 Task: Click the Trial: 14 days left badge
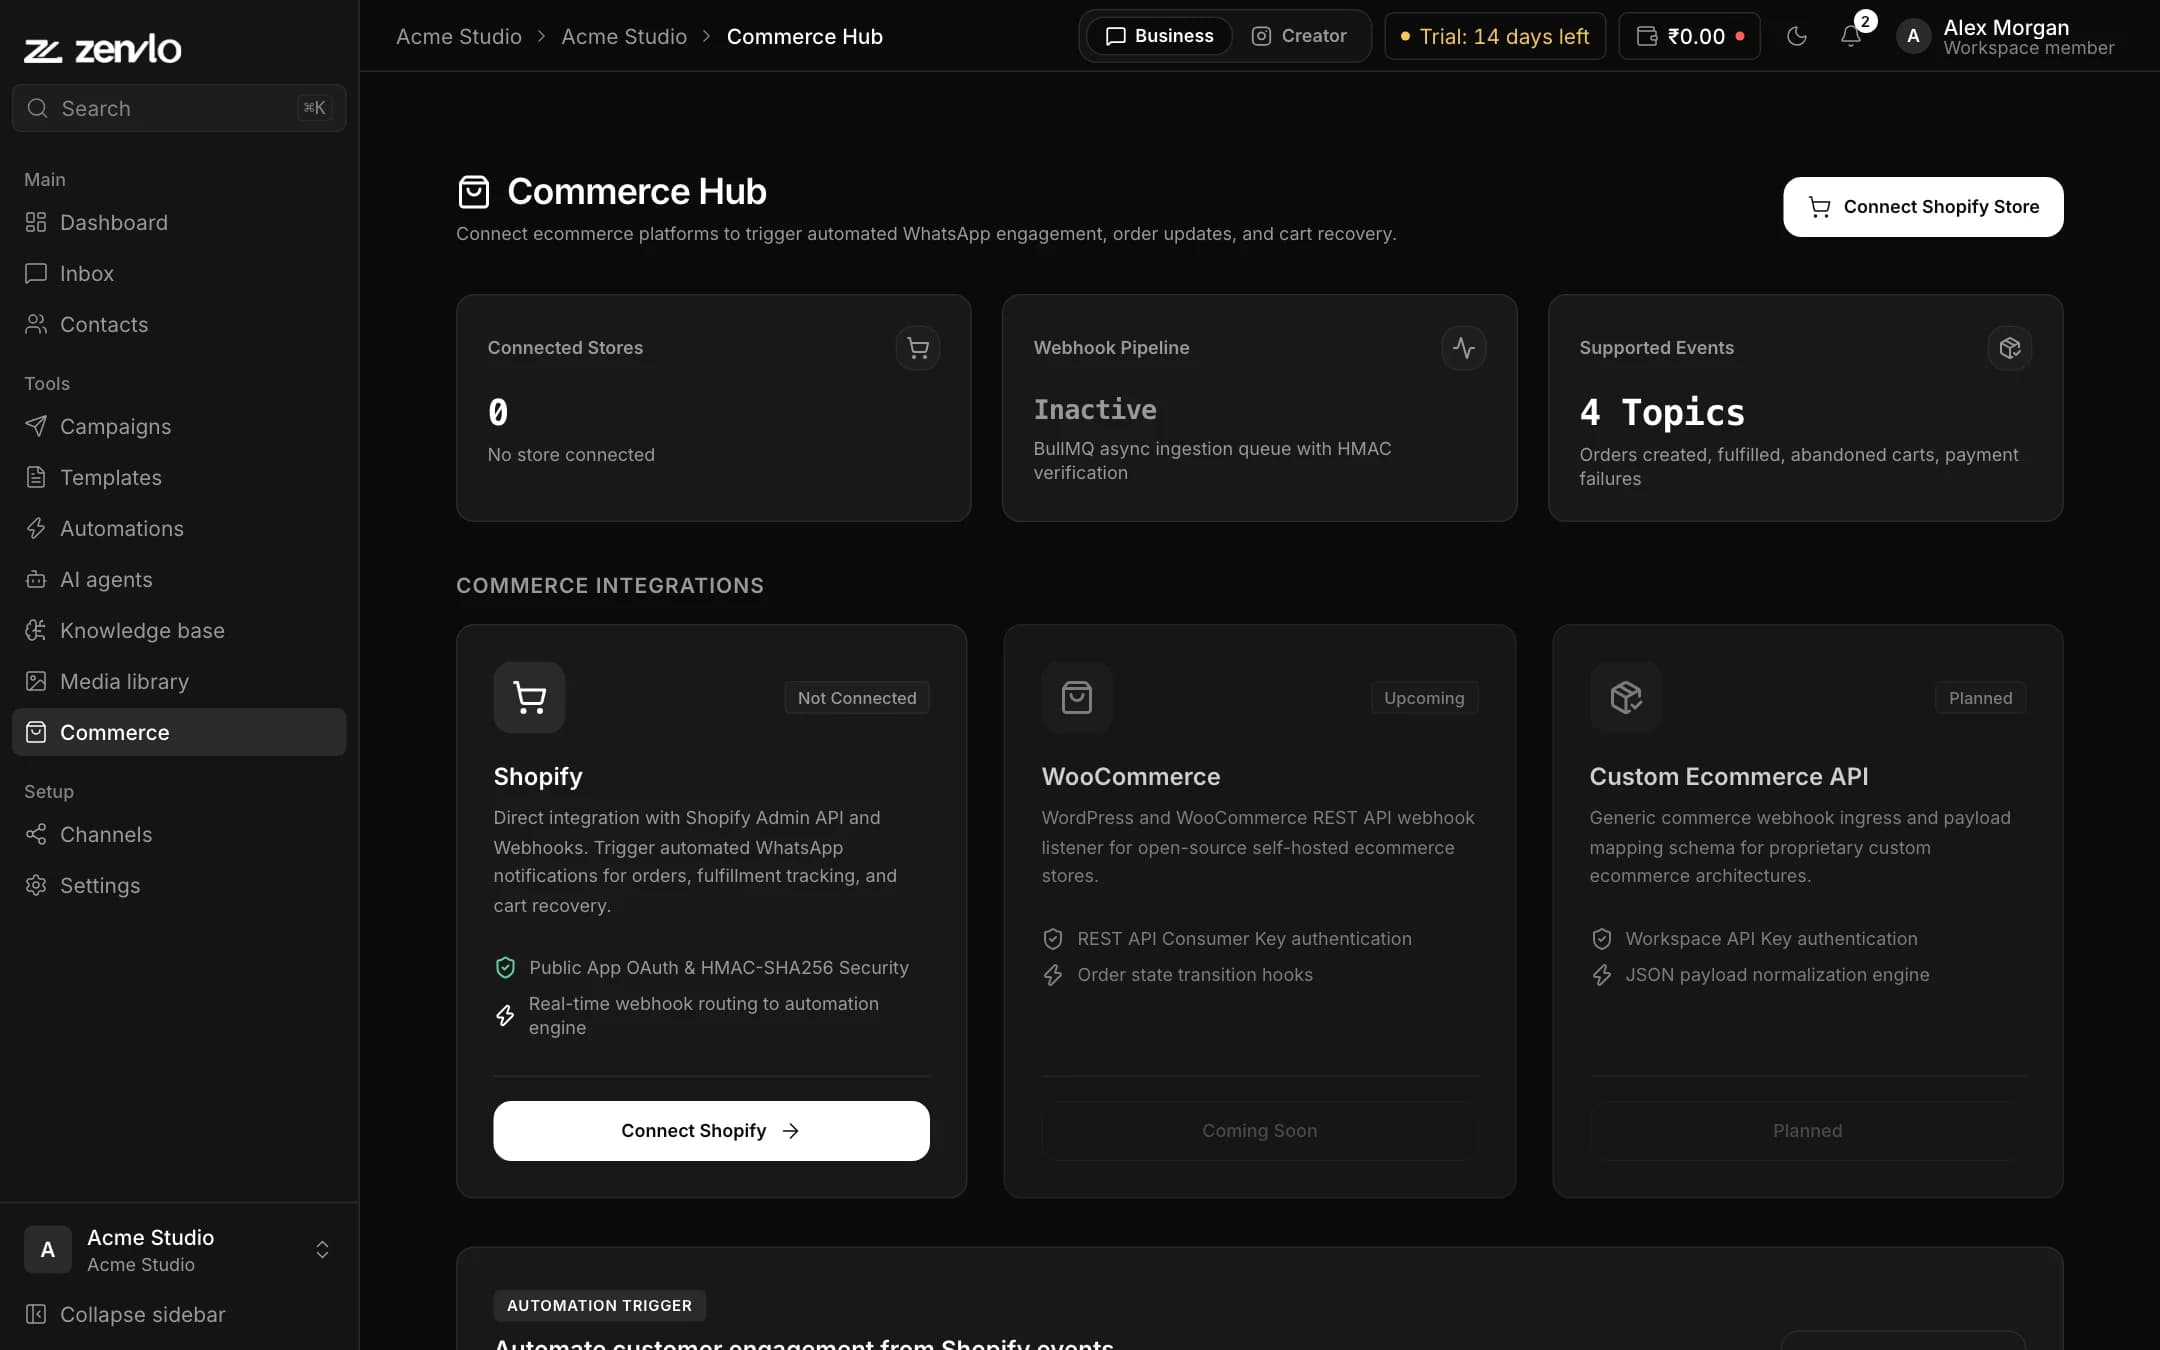click(1495, 36)
